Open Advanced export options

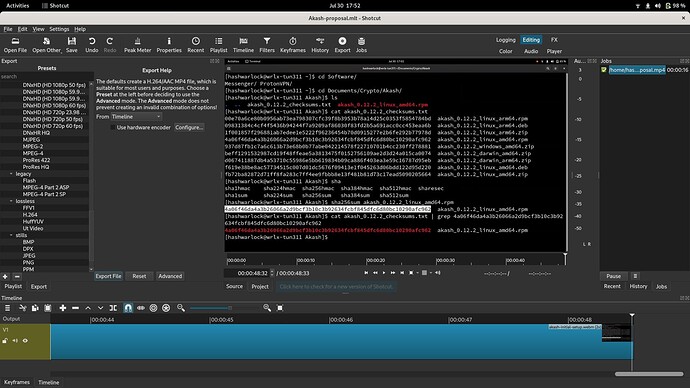point(170,276)
